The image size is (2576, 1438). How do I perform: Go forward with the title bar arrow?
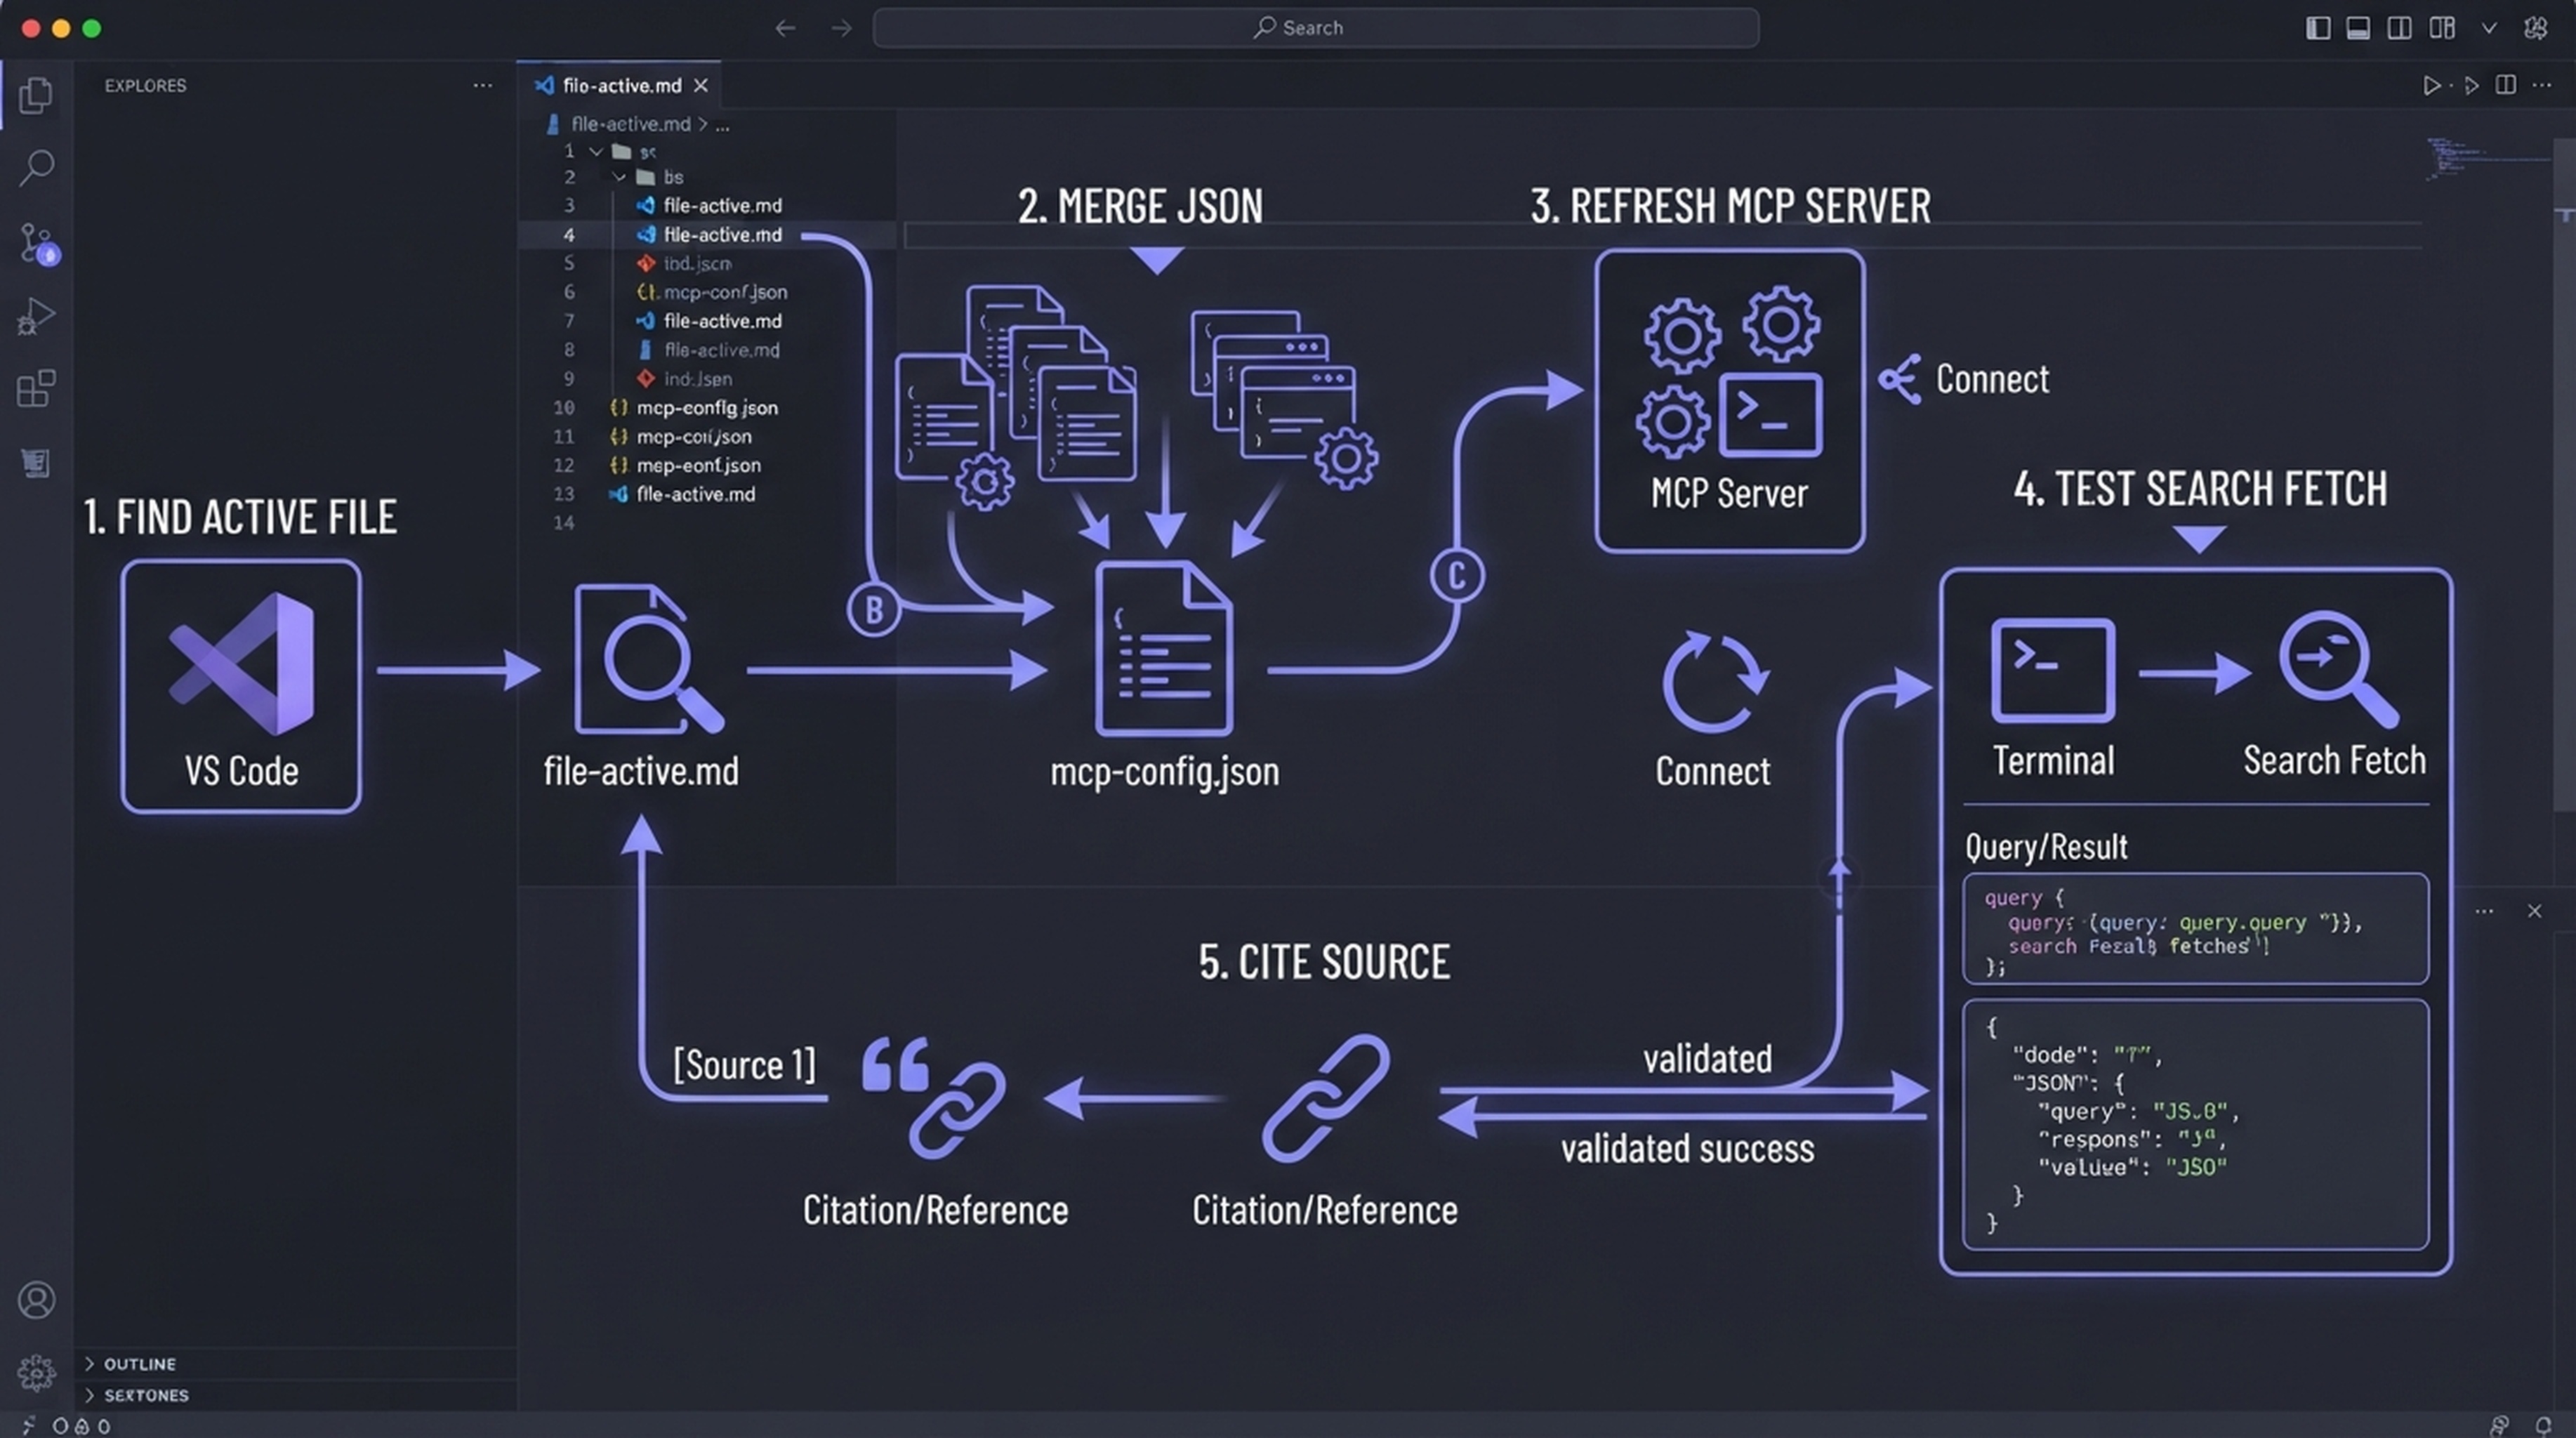tap(841, 28)
